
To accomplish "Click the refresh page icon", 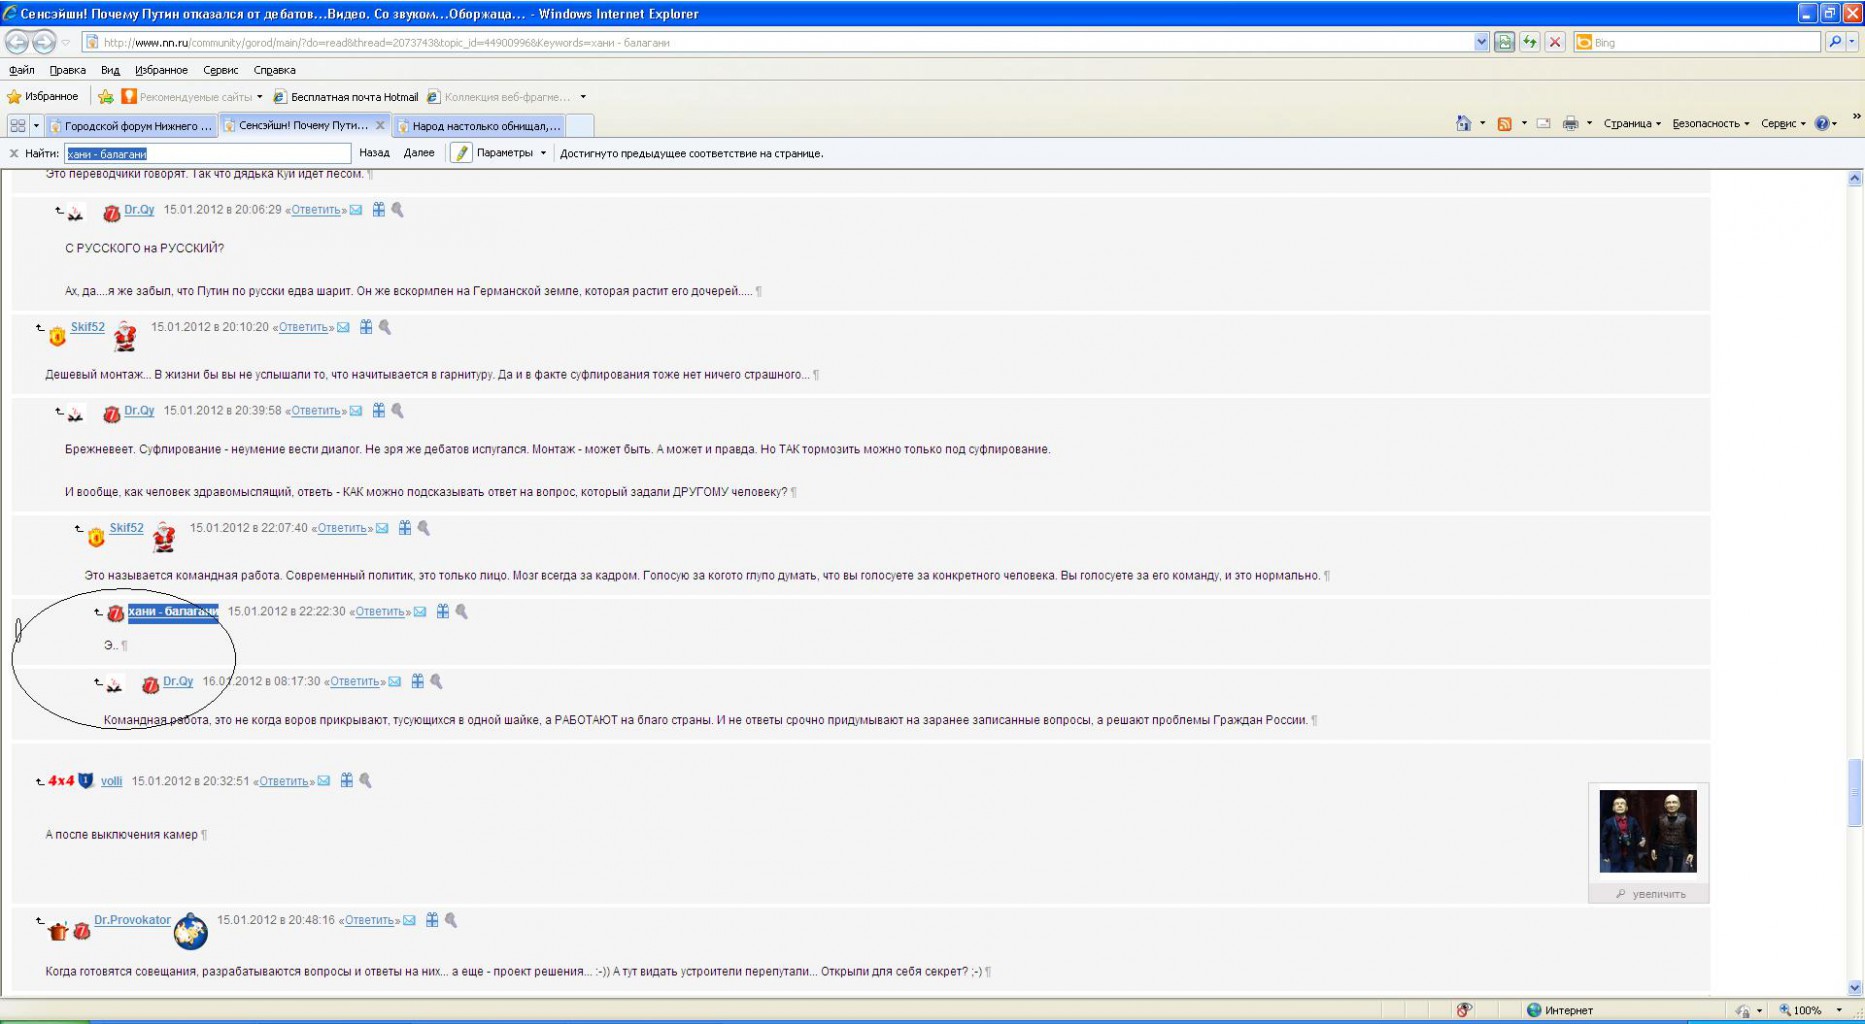I will point(1529,42).
